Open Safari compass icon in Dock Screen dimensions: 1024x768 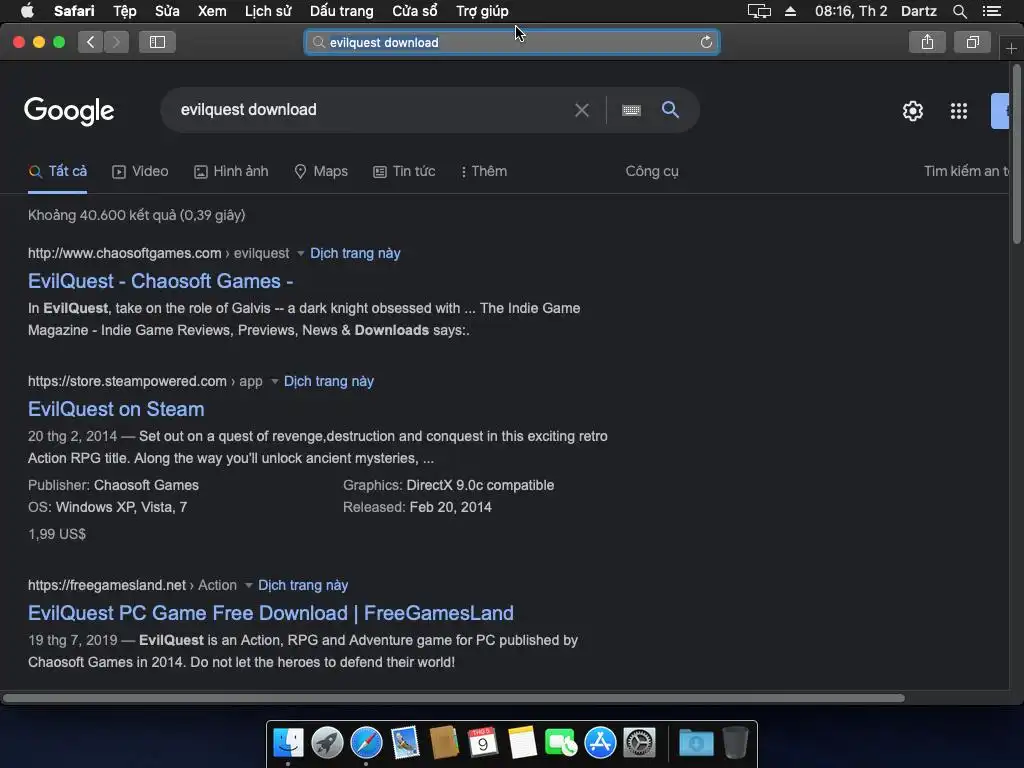click(366, 743)
